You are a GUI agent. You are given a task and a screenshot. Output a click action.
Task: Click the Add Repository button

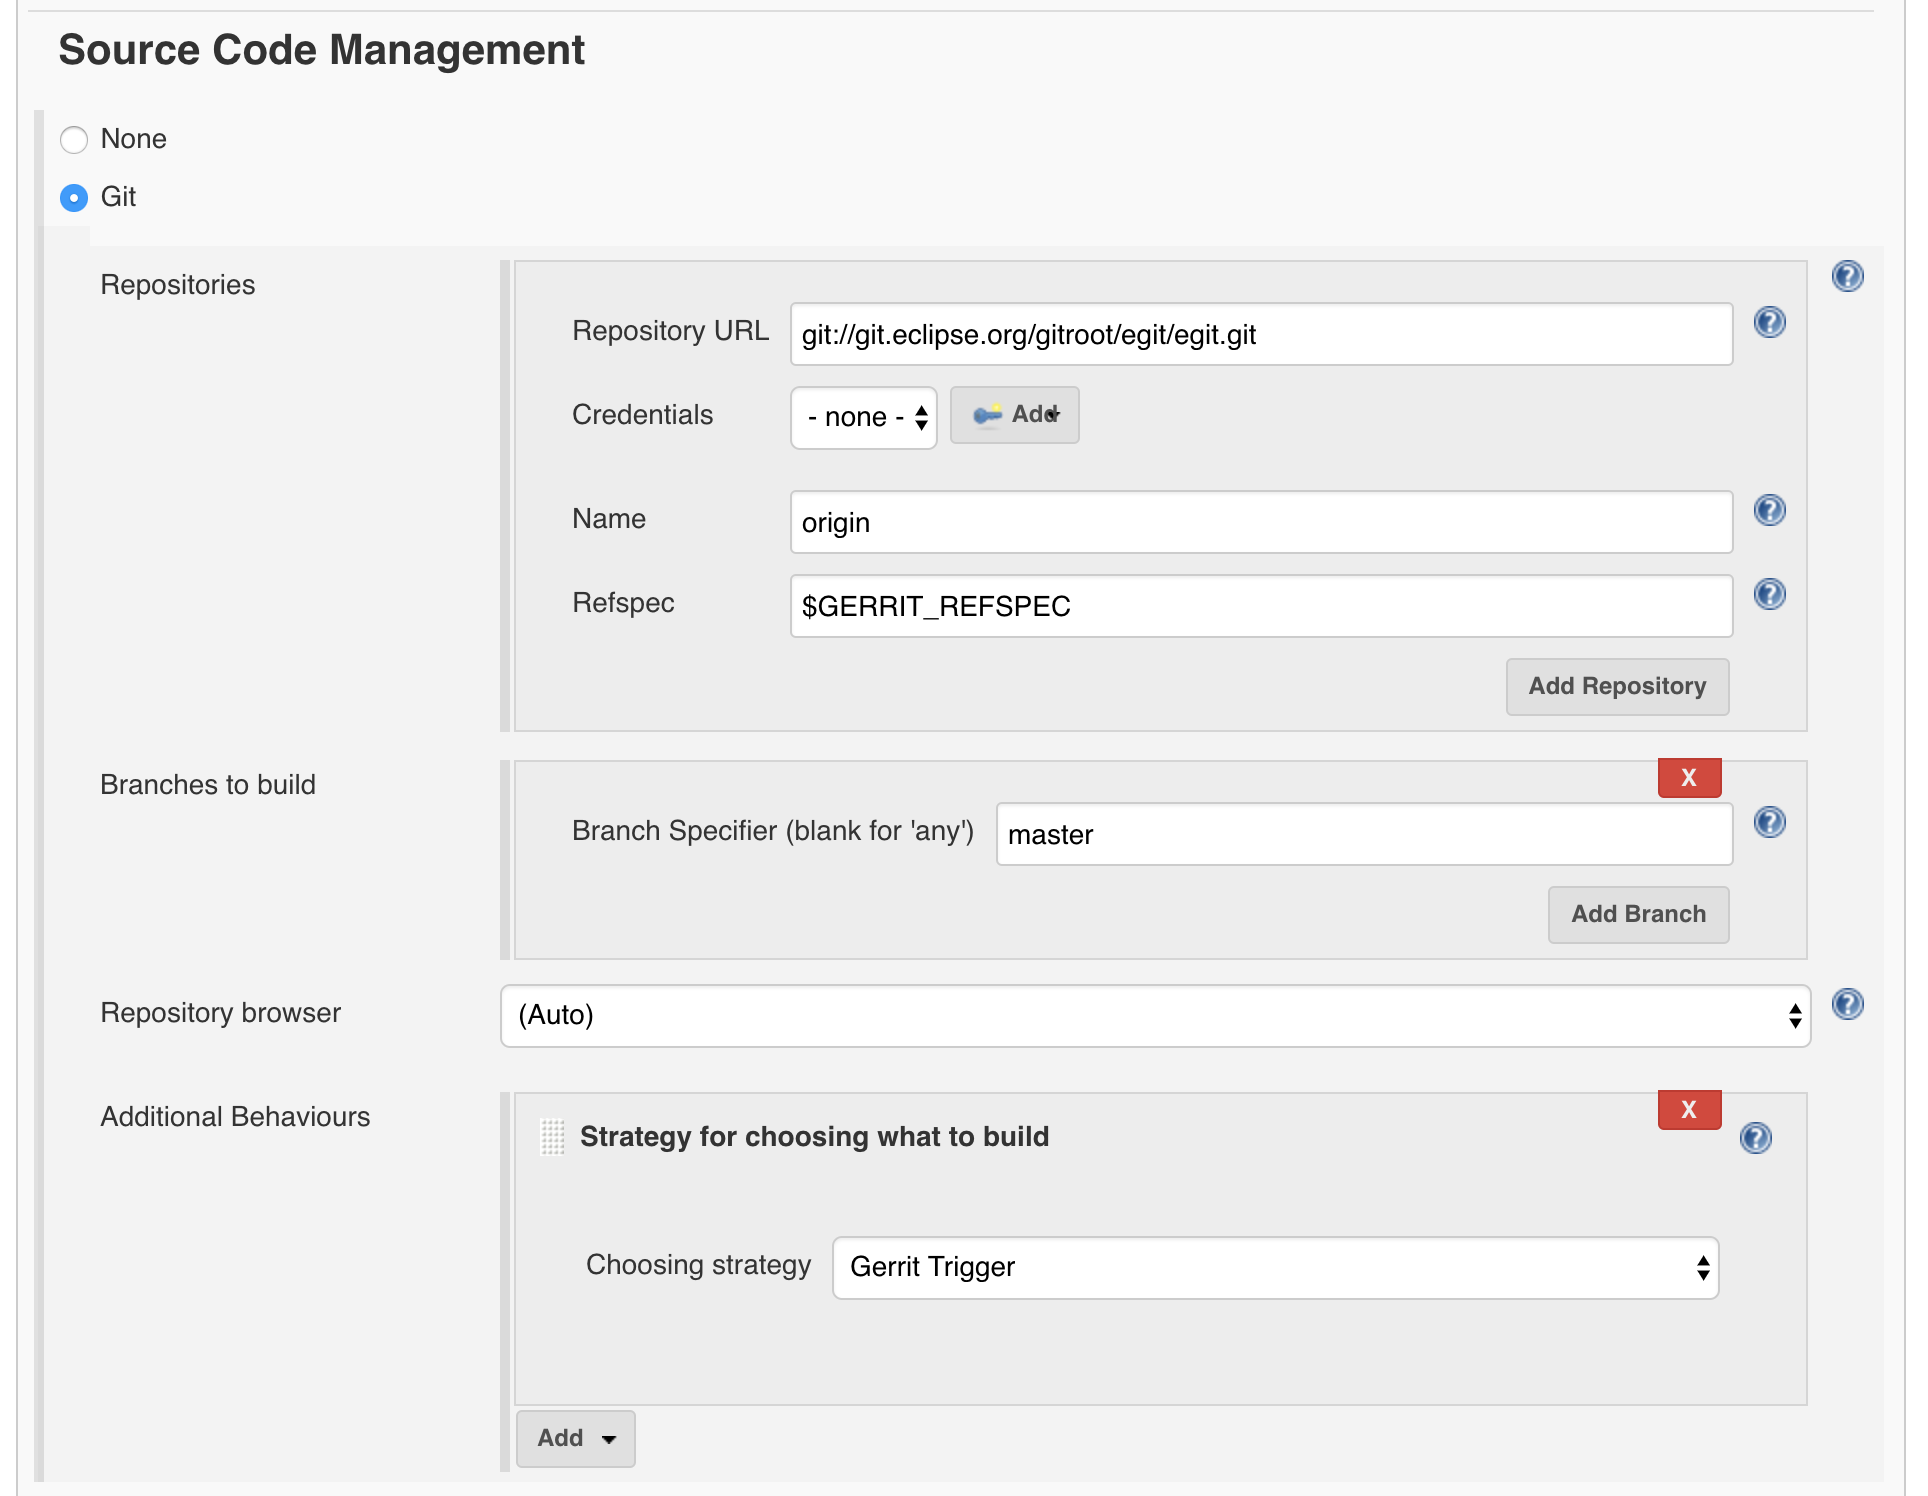click(1617, 686)
